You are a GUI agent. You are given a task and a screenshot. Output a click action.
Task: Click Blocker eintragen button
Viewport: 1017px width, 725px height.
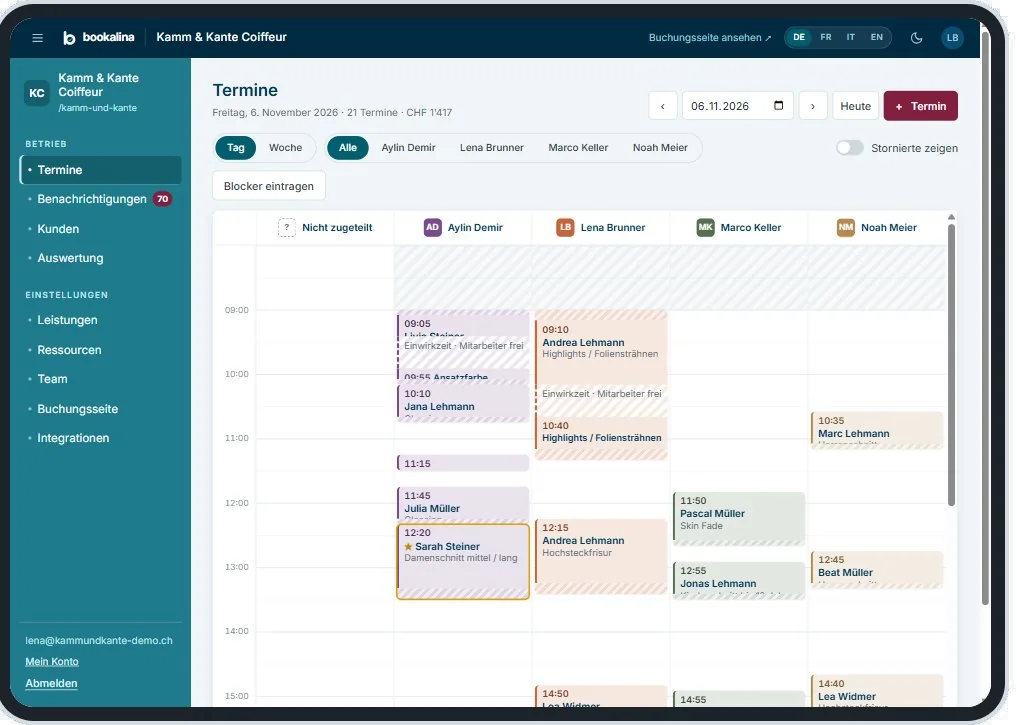tap(269, 186)
